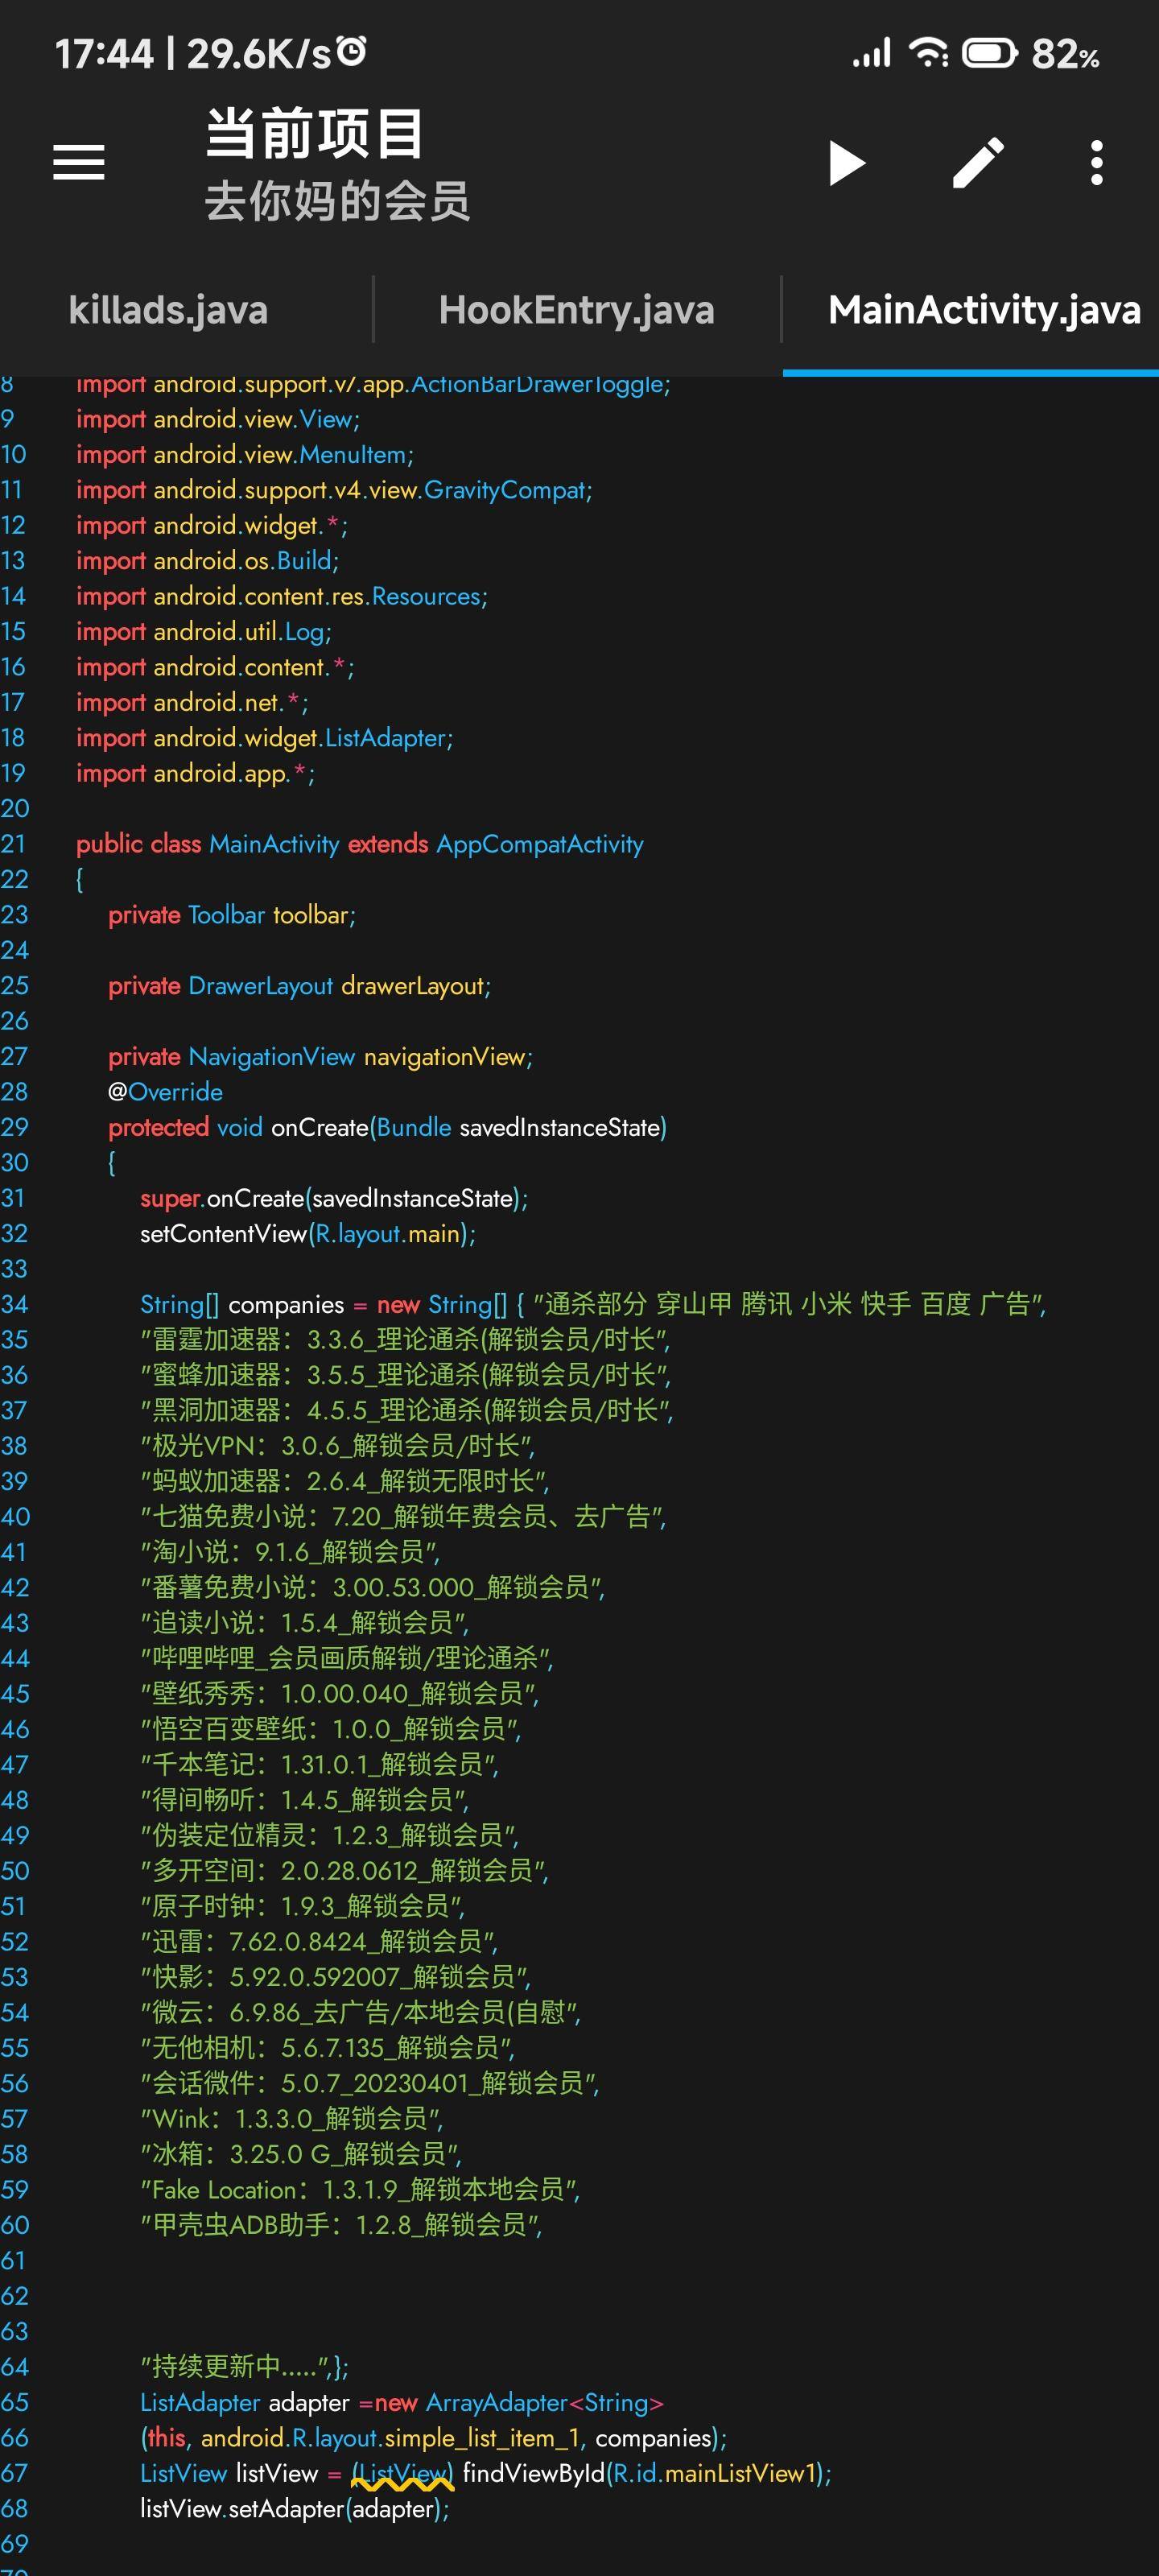The image size is (1159, 2576).
Task: Click the 七猫免费小说 string line
Action: pyautogui.click(x=403, y=1517)
